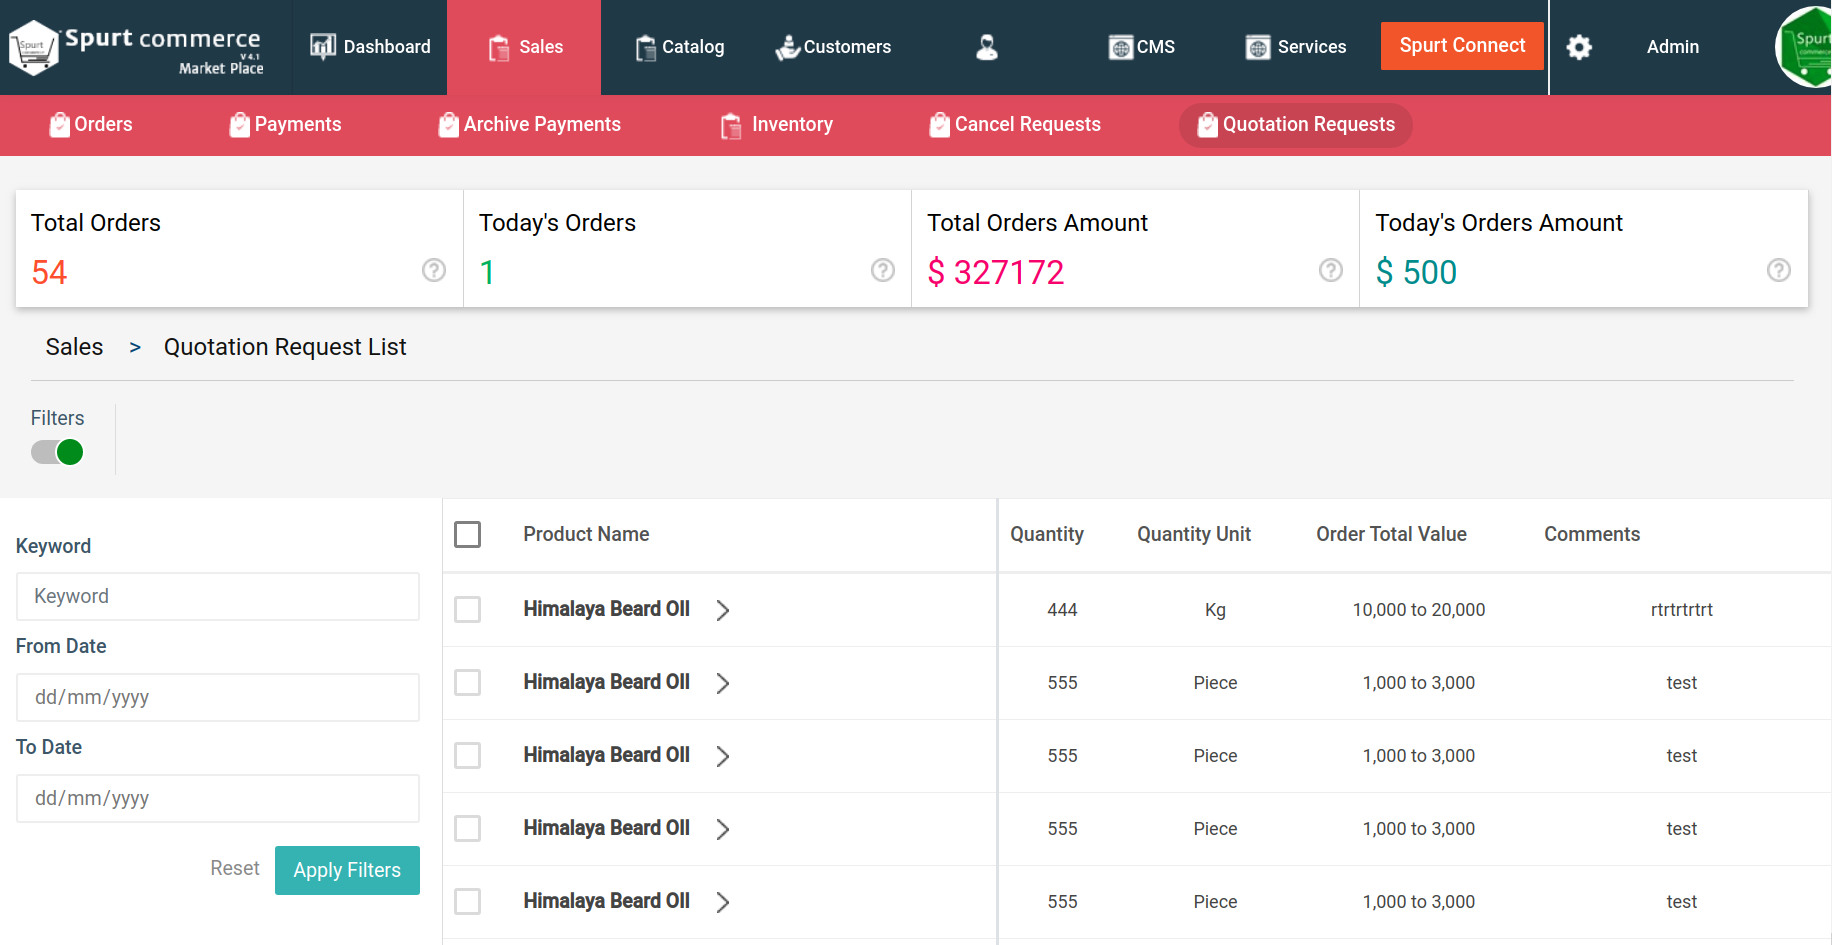Click the '54' total orders value

(49, 272)
